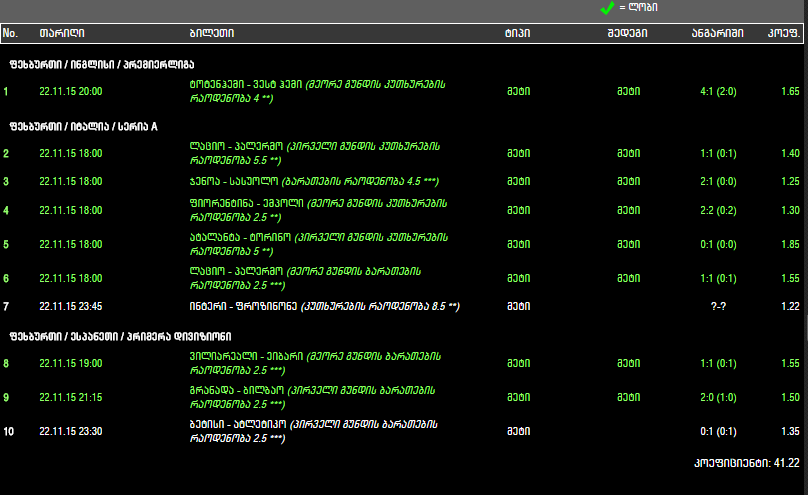The width and height of the screenshot is (808, 495).
Task: Click the ბილეთი column header
Action: 211,33
